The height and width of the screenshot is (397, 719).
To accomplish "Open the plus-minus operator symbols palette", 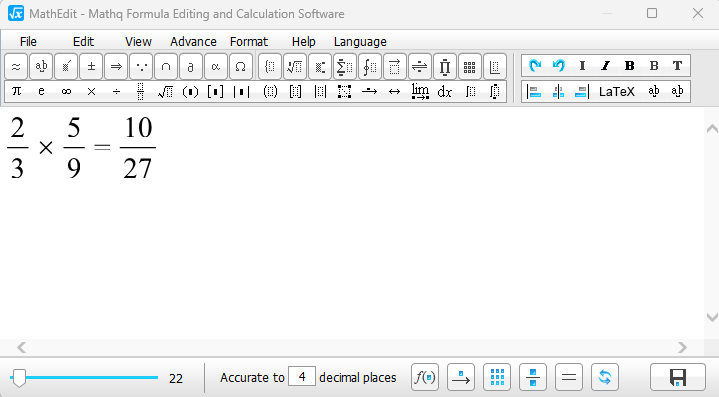I will pyautogui.click(x=91, y=66).
